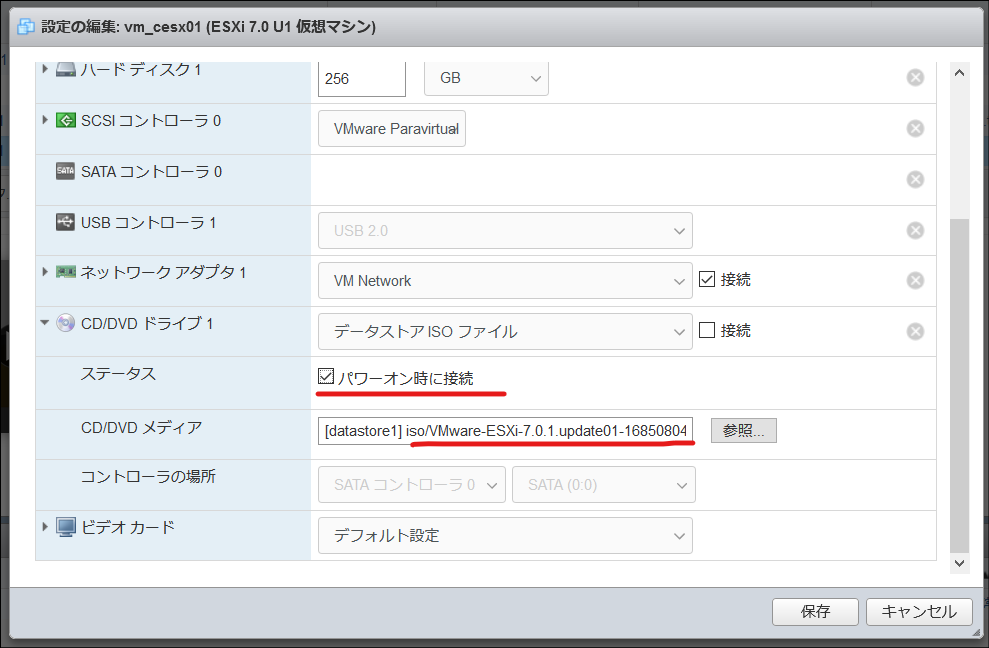Screen dimensions: 989x648
Task: Uncheck 接続 for network adapter 1
Action: click(707, 279)
